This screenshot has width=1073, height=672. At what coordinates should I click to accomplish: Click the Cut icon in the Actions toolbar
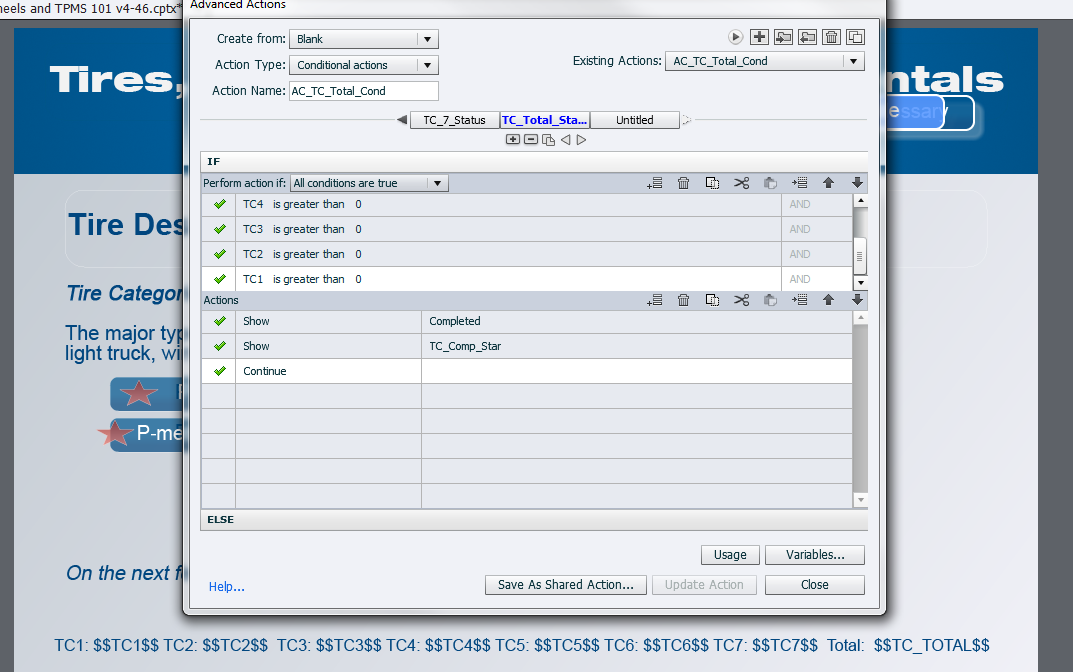741,300
